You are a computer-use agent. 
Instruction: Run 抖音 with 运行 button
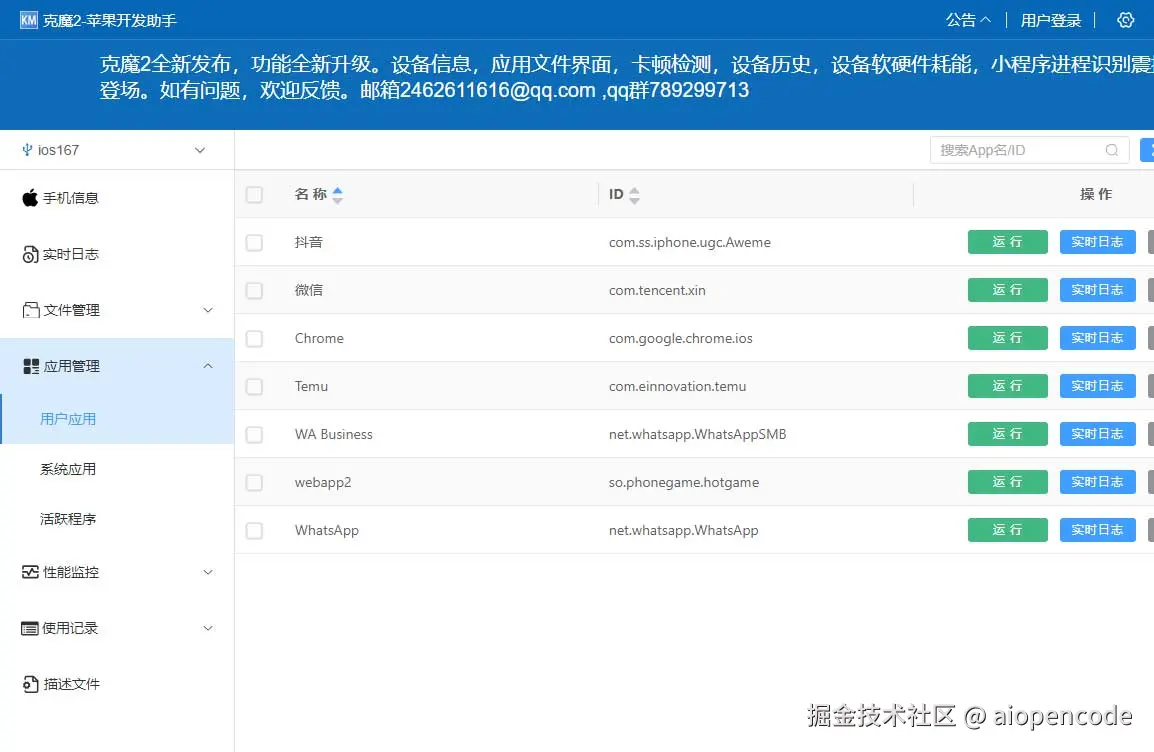pyautogui.click(x=1008, y=241)
